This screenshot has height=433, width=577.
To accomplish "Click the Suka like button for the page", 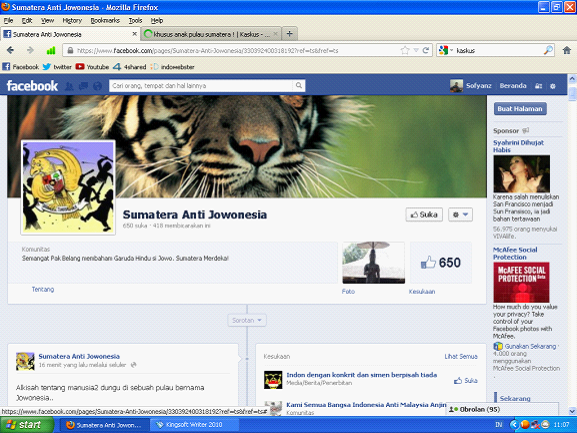I will [x=424, y=214].
